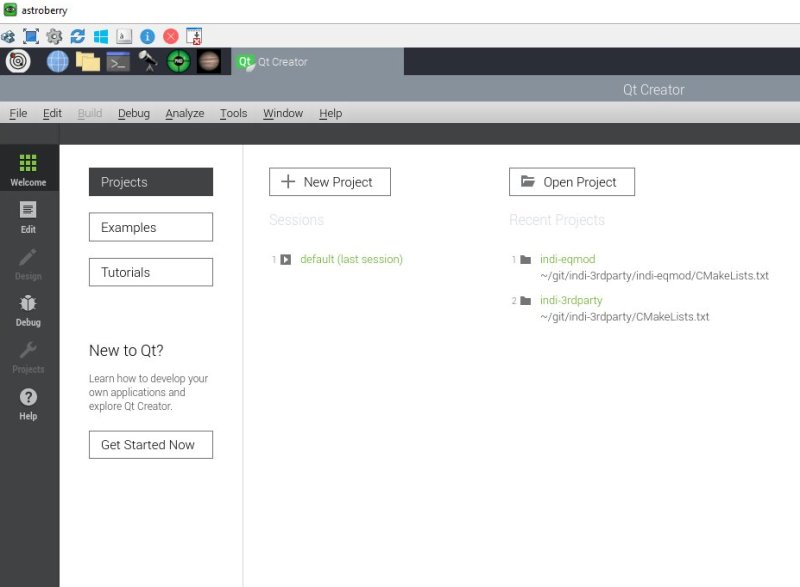This screenshot has width=800, height=587.
Task: Click the New to Qt? heading
Action: tap(126, 350)
